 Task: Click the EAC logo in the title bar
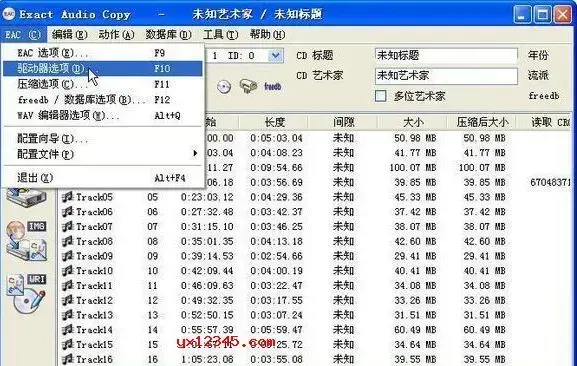point(8,14)
